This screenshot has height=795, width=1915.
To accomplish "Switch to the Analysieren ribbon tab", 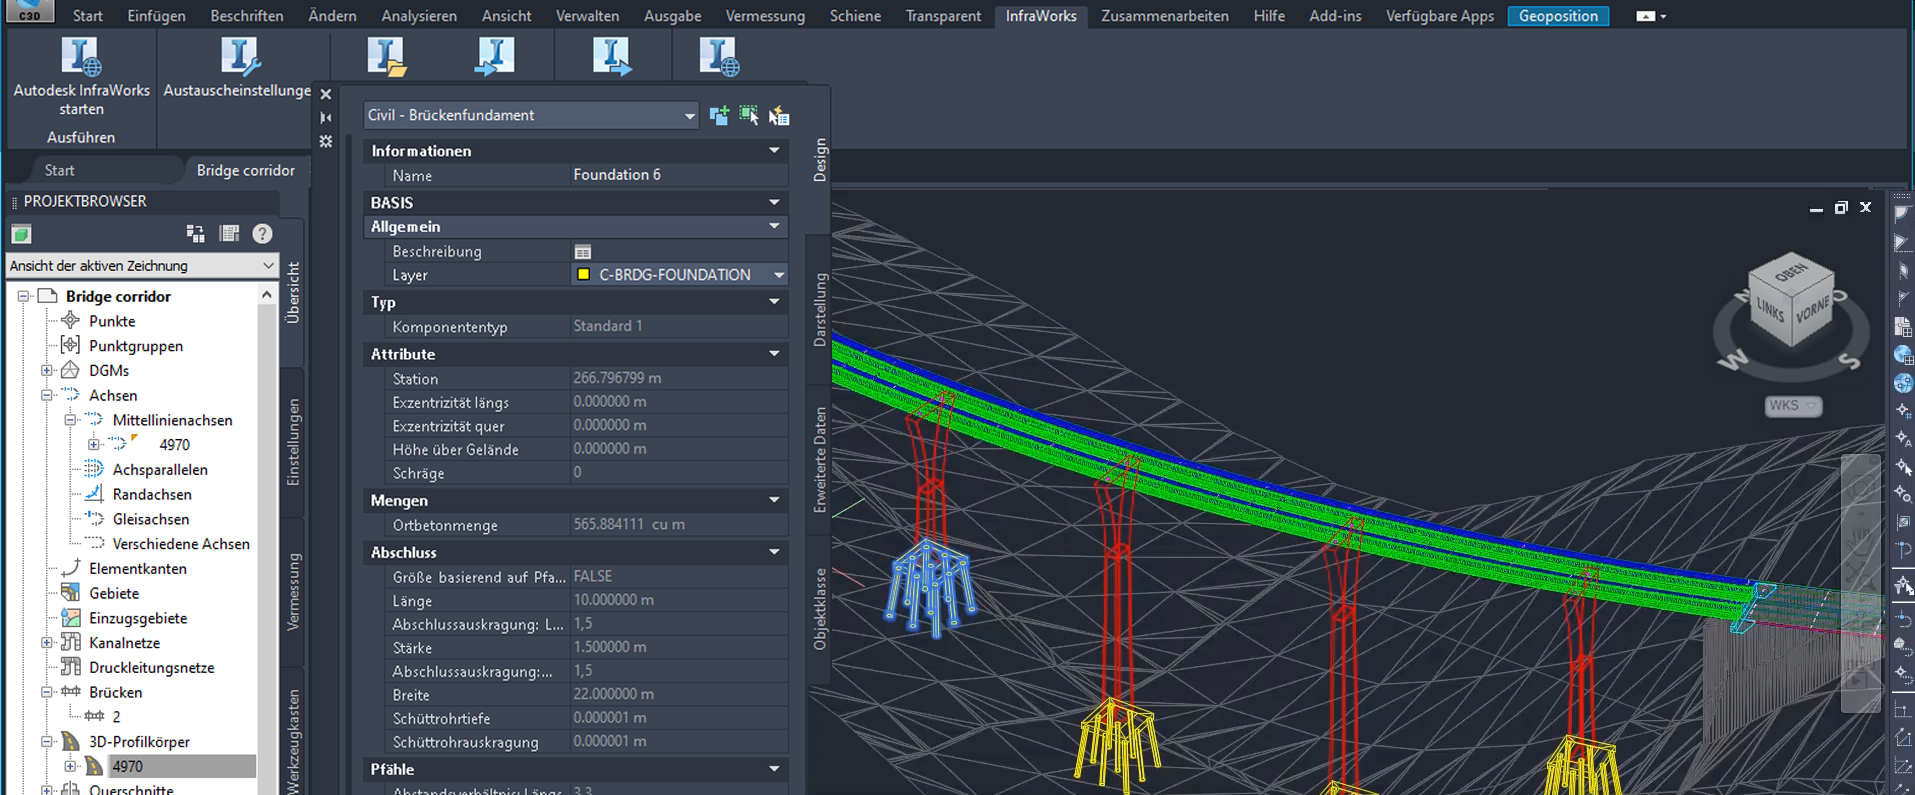I will coord(419,16).
